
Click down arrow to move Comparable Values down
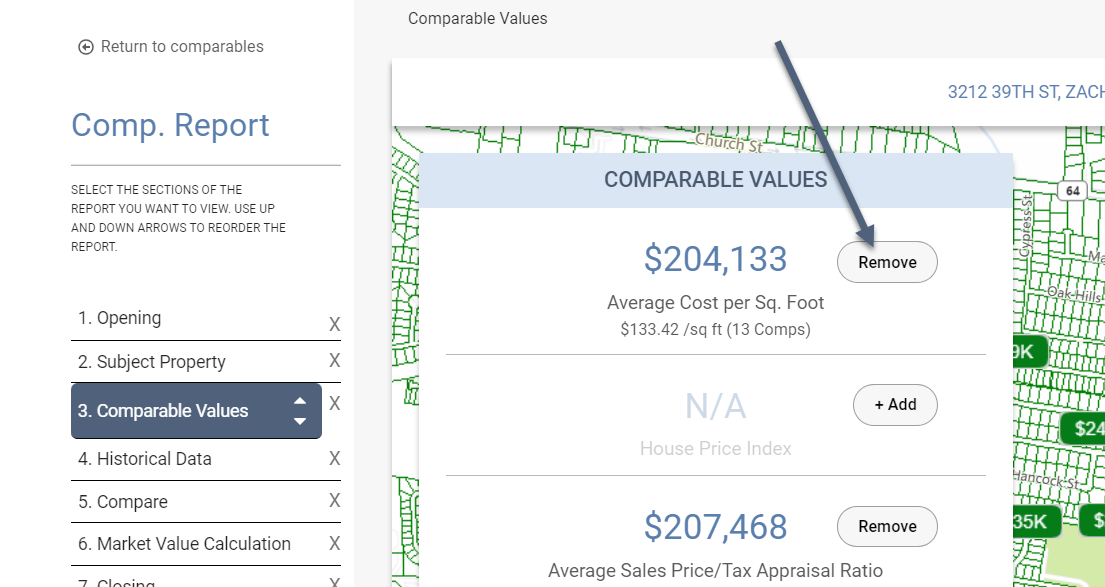300,419
